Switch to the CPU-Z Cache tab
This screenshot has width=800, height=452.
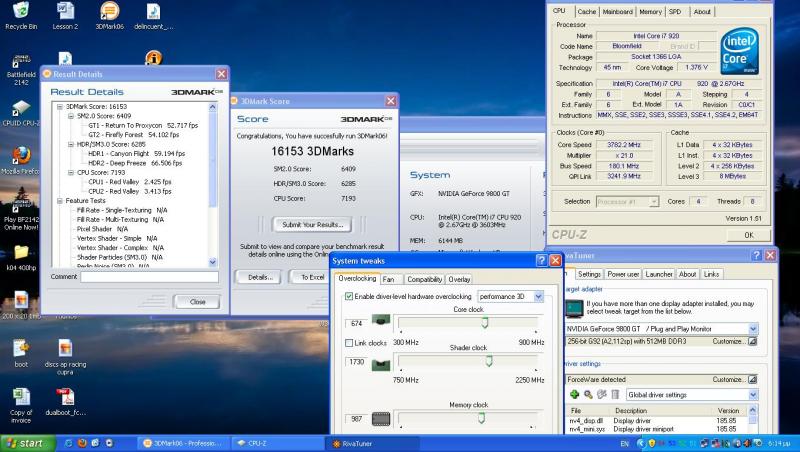click(587, 12)
